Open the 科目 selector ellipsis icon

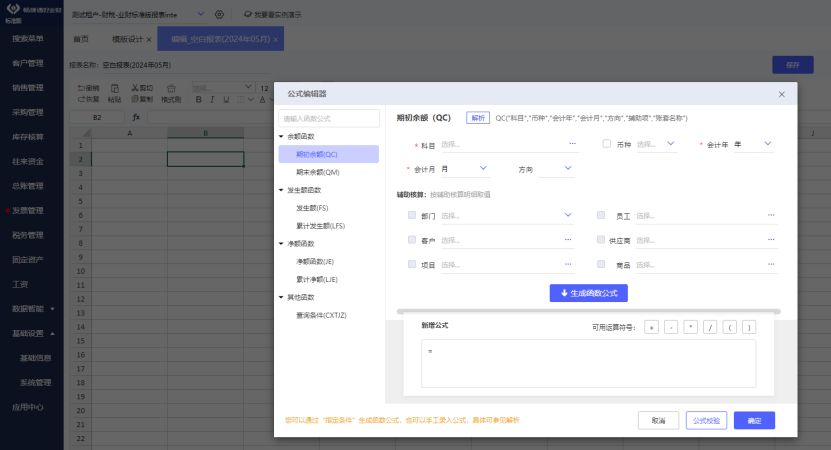coord(572,144)
